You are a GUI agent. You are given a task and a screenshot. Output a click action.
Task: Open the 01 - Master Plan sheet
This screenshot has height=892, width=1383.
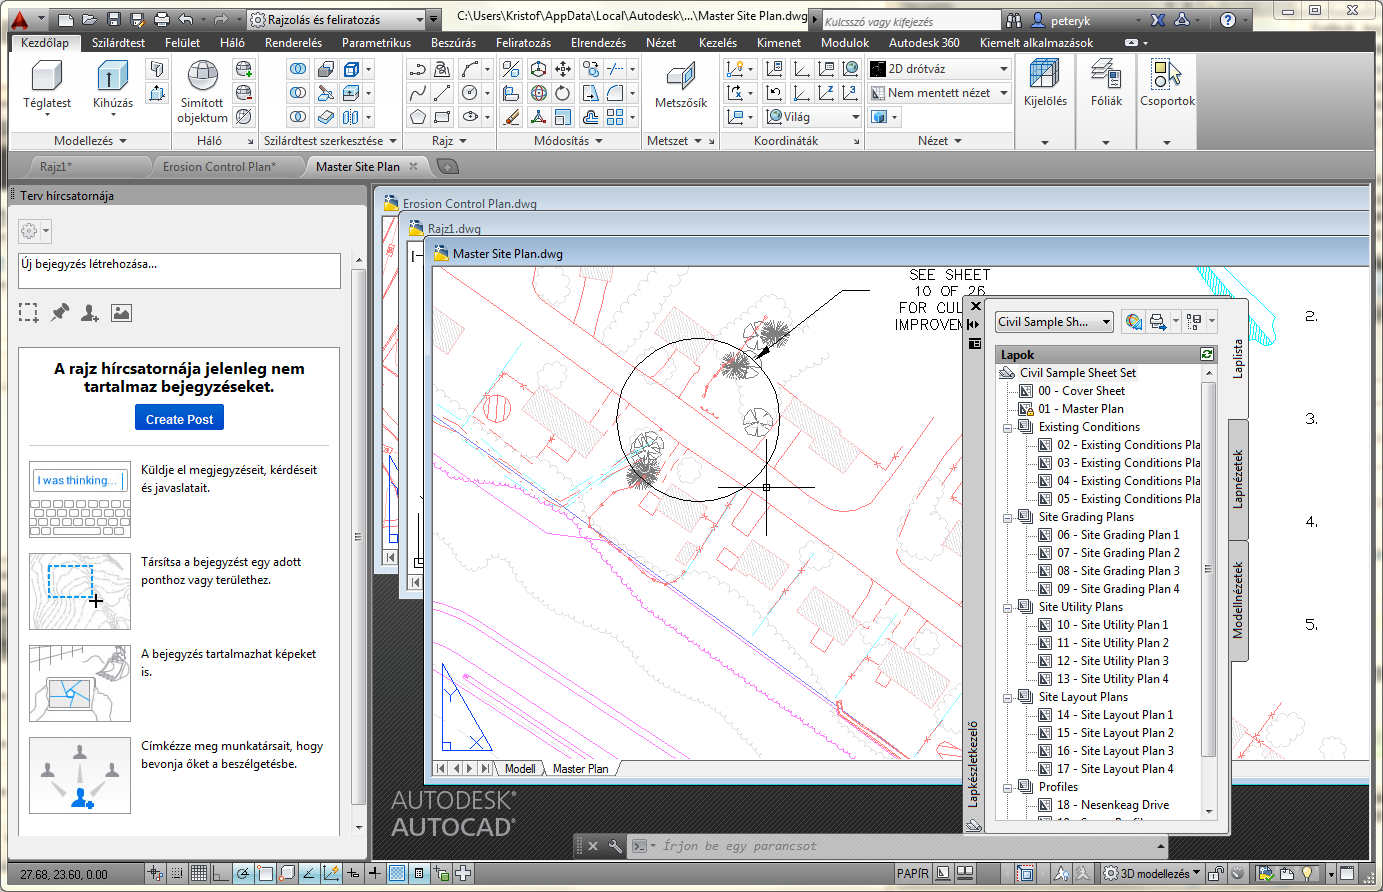point(1080,409)
